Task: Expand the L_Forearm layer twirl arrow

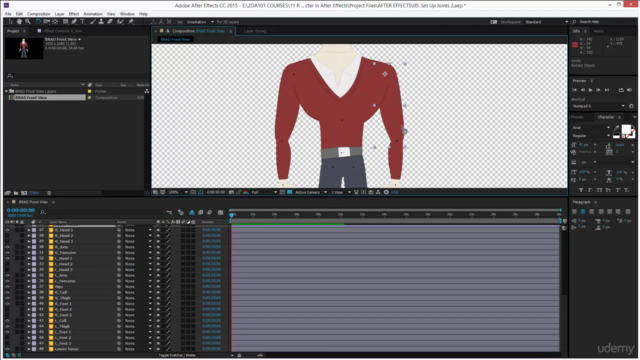Action: pyautogui.click(x=29, y=281)
